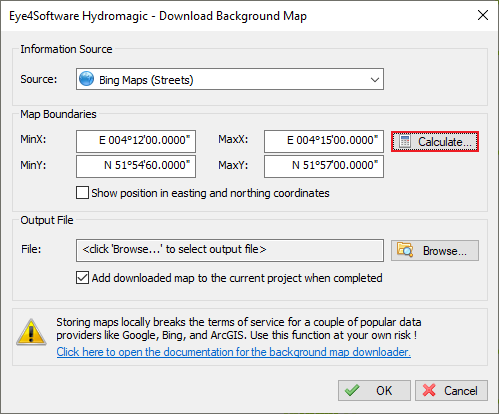Open the Browse... file chooser
This screenshot has height=414, width=499.
pyautogui.click(x=435, y=250)
